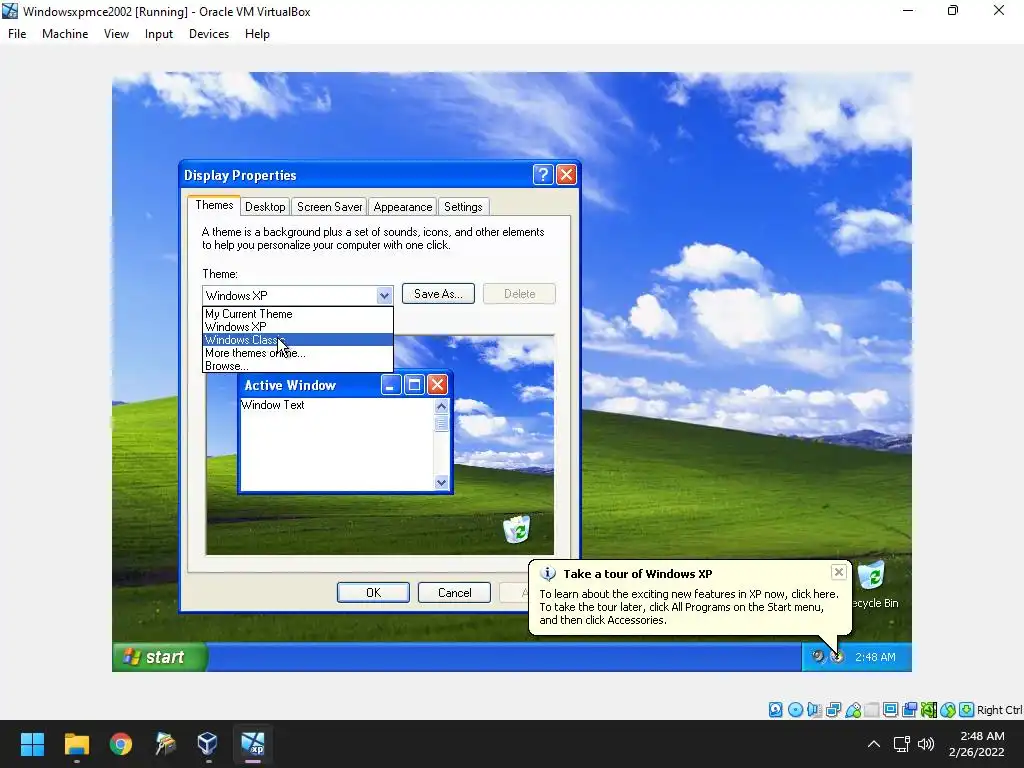Click the first XP system tray icon

coord(818,656)
